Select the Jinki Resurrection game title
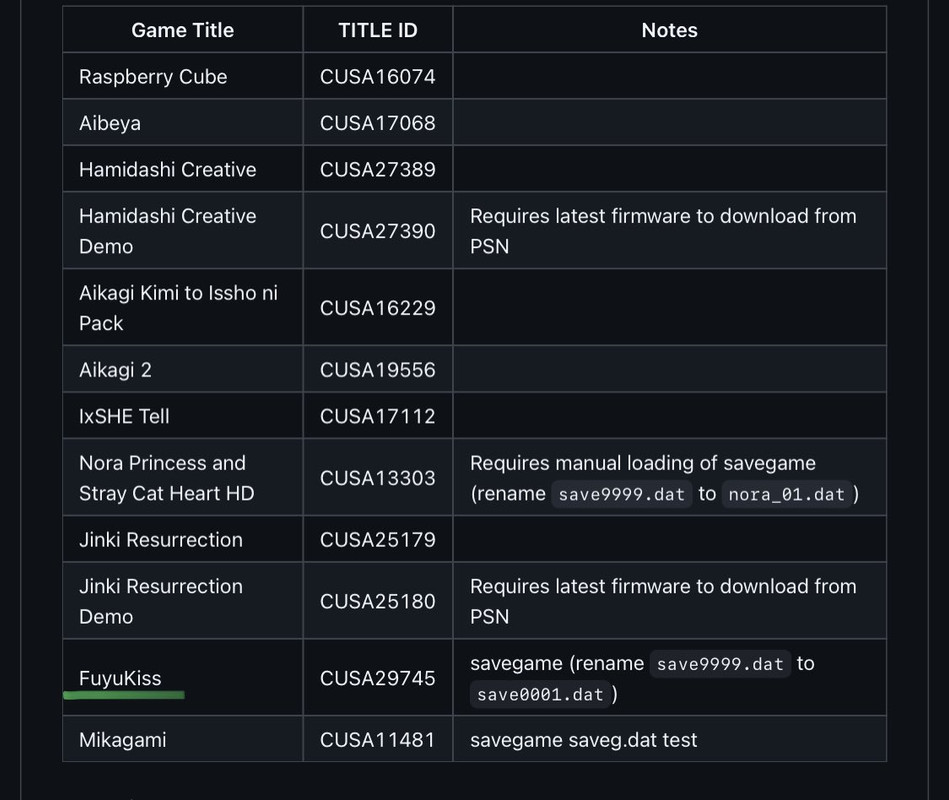Image resolution: width=949 pixels, height=800 pixels. pos(160,540)
